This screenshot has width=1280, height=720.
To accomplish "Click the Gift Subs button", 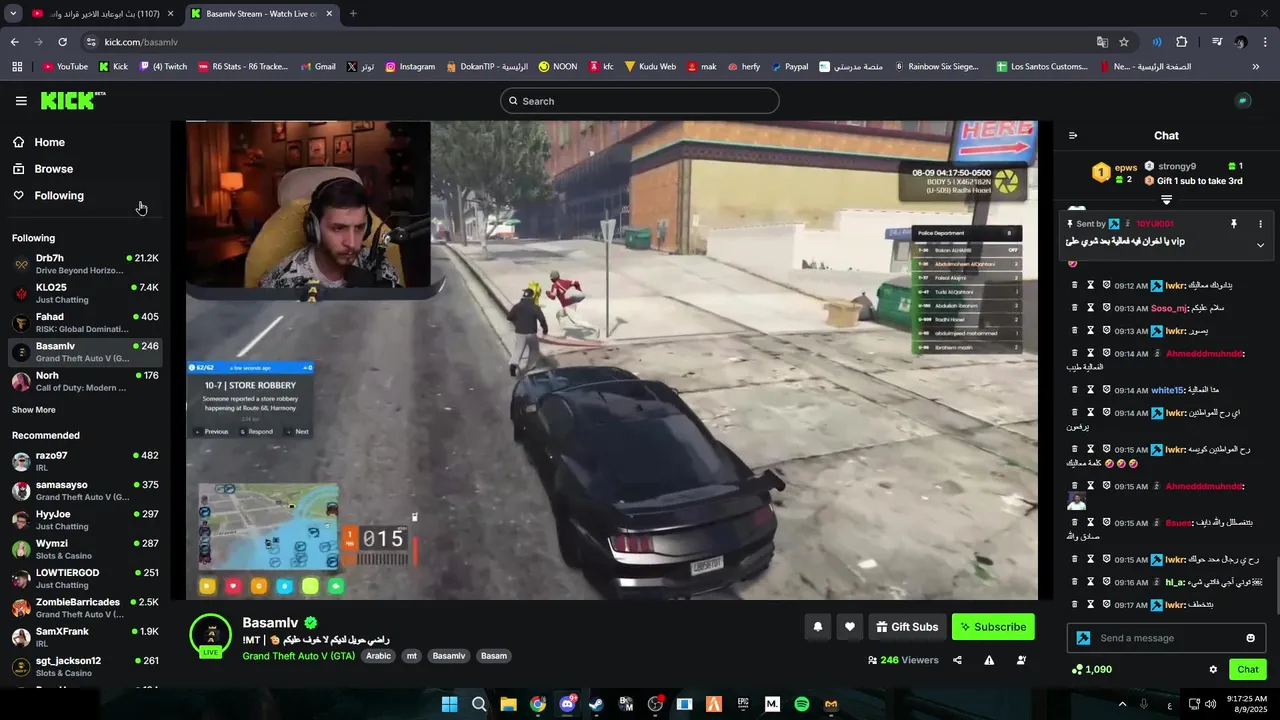I will click(907, 627).
